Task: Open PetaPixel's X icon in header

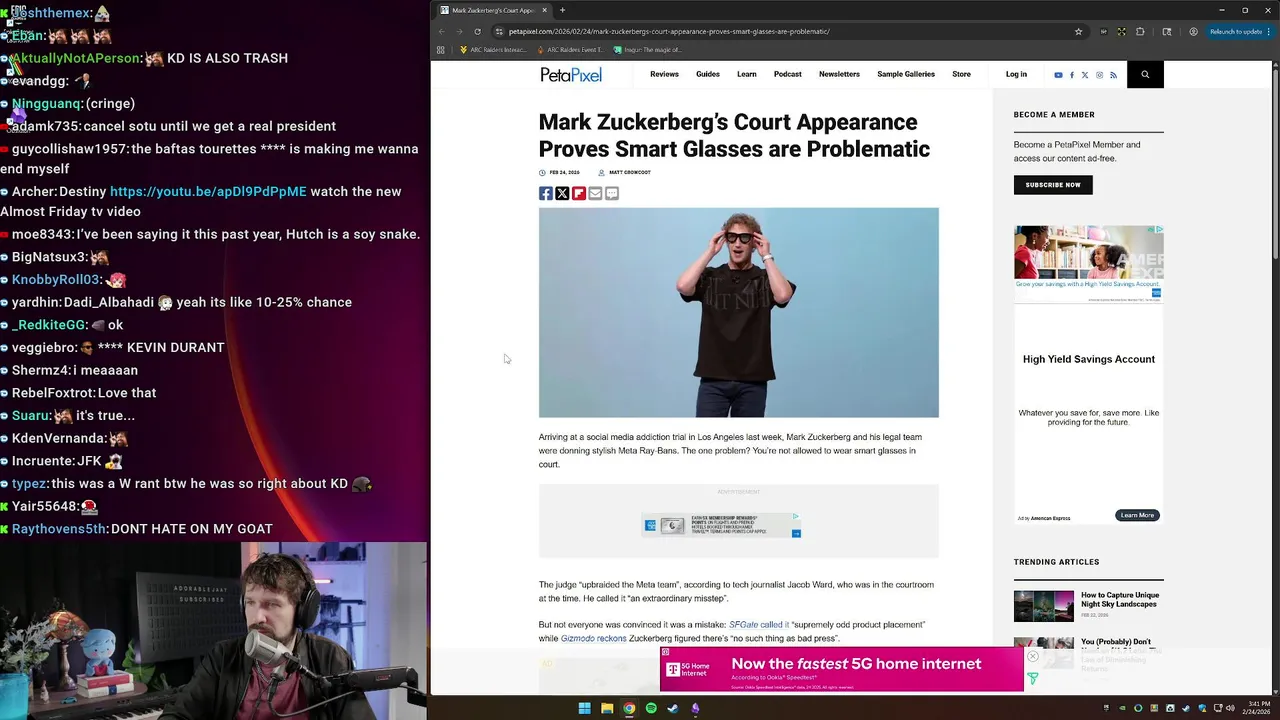Action: click(x=1085, y=75)
